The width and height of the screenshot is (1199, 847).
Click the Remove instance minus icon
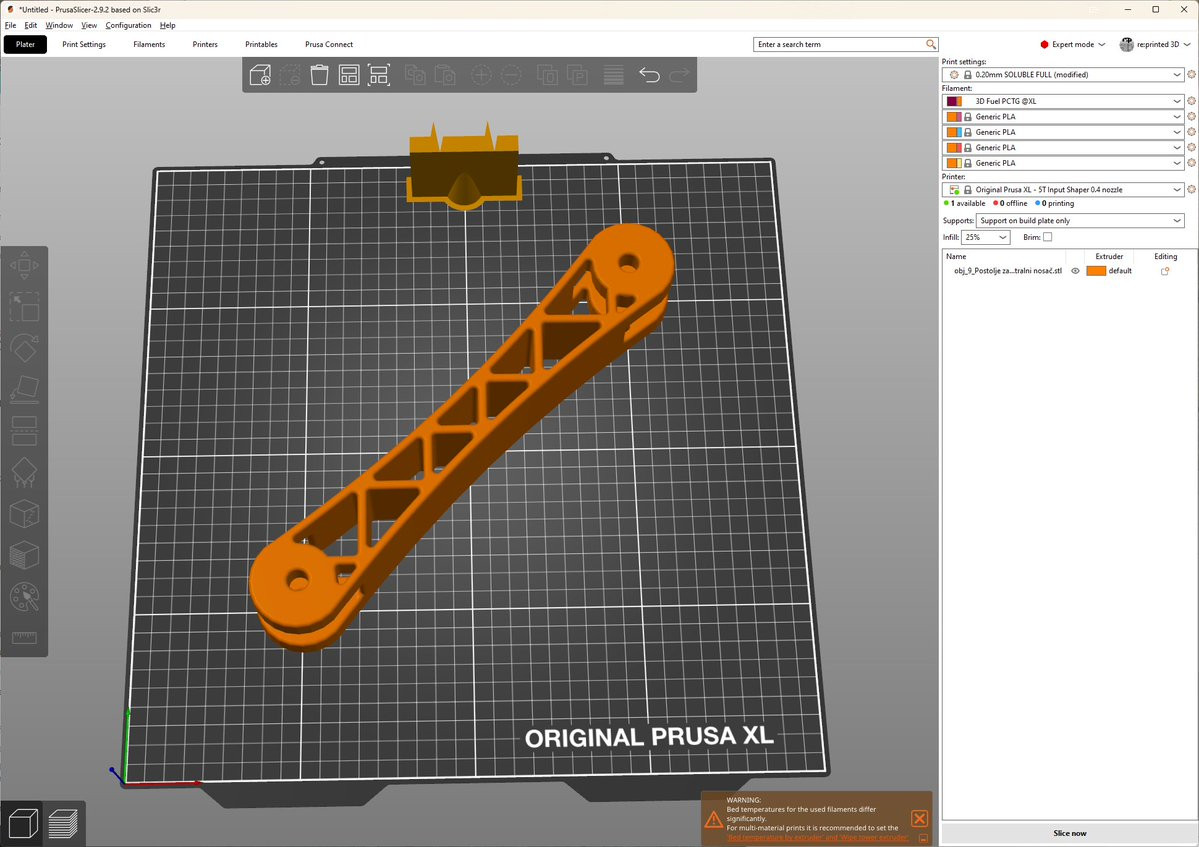[511, 75]
